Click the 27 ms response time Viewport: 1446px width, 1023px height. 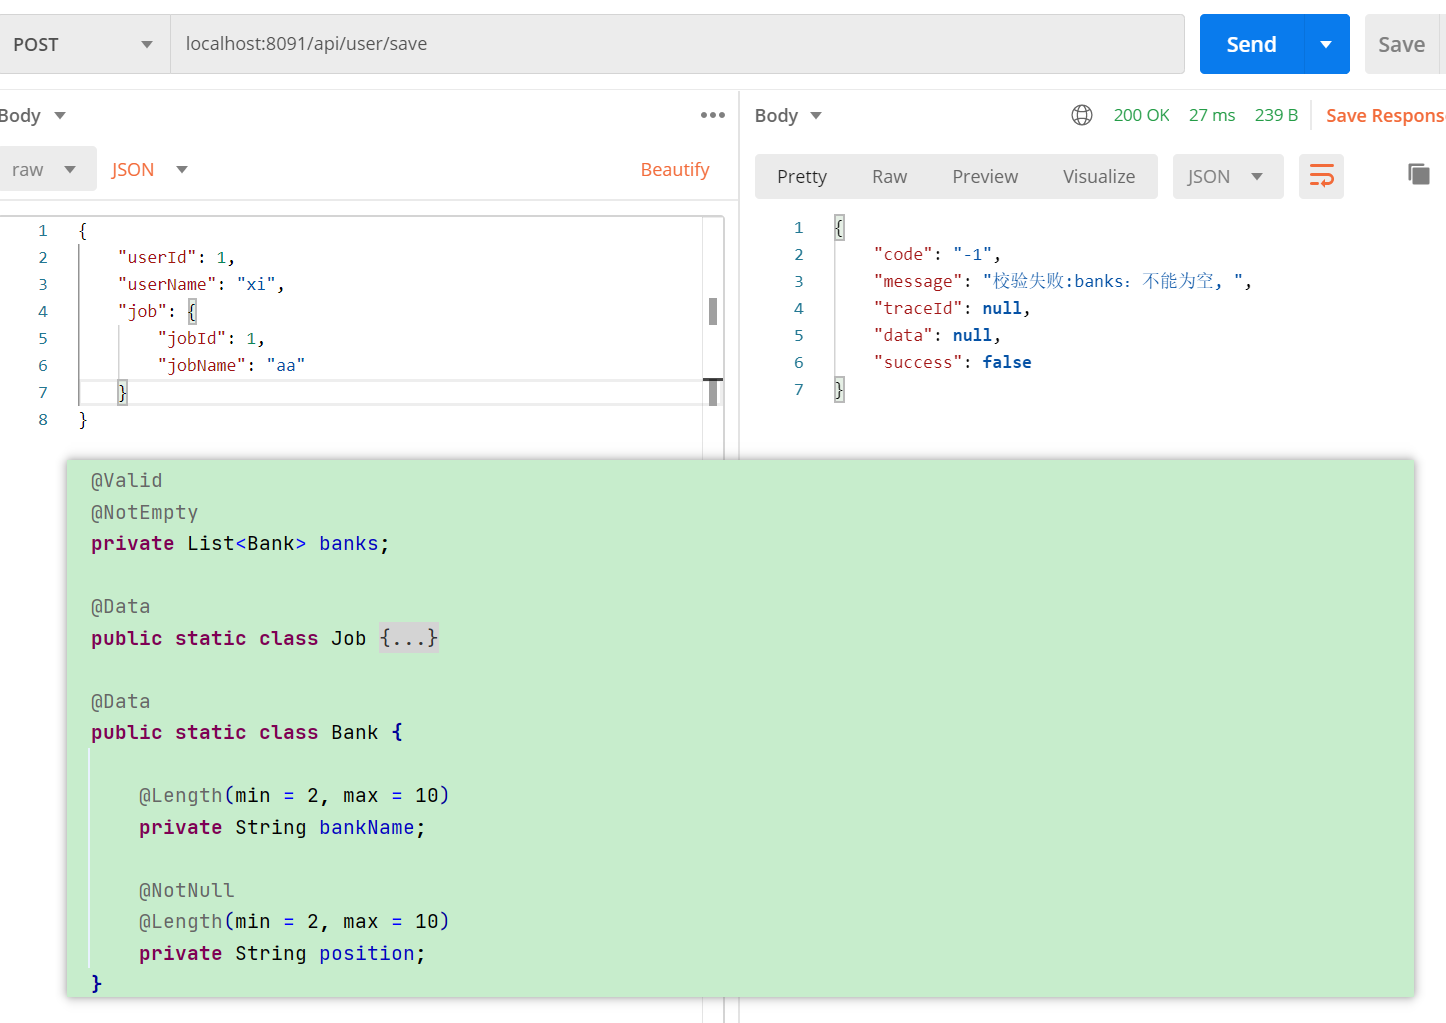[1212, 115]
